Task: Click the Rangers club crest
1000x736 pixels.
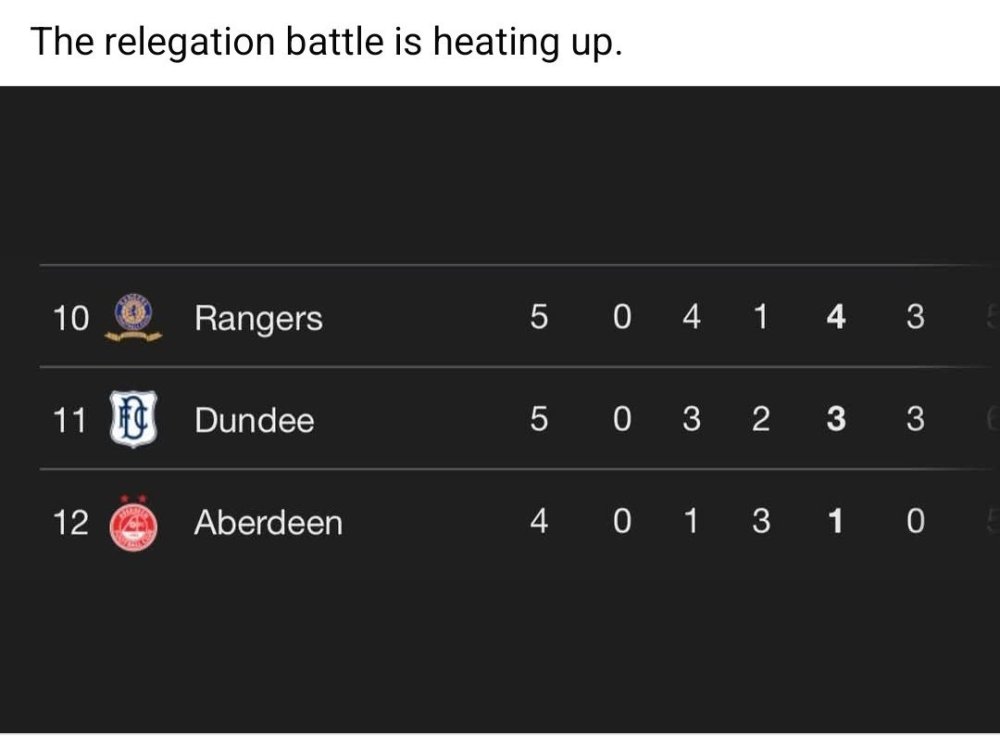Action: (133, 318)
